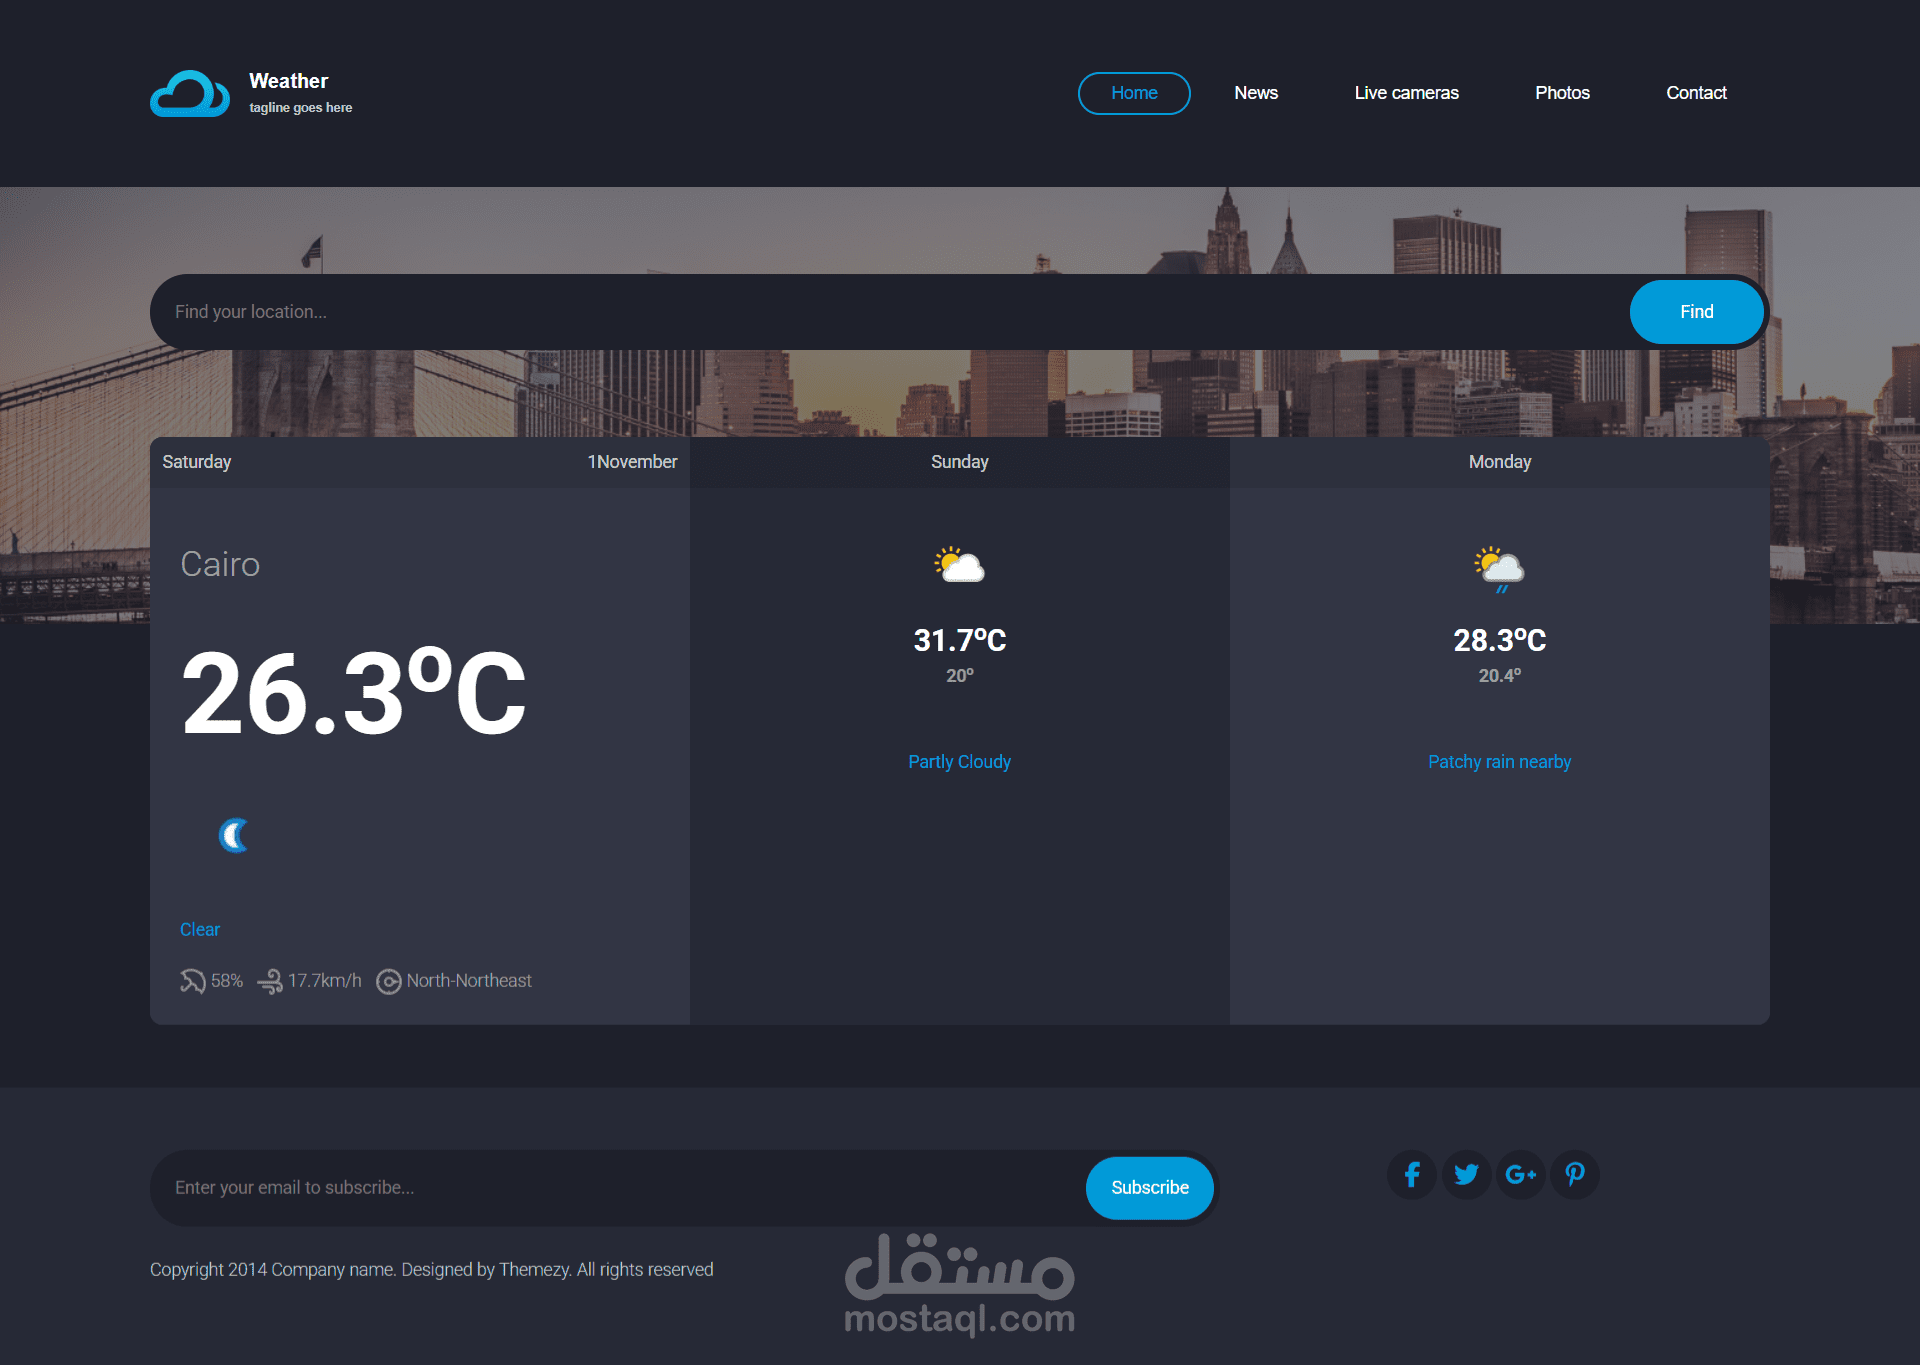Viewport: 1920px width, 1366px height.
Task: Open Facebook via the social icon
Action: 1411,1174
